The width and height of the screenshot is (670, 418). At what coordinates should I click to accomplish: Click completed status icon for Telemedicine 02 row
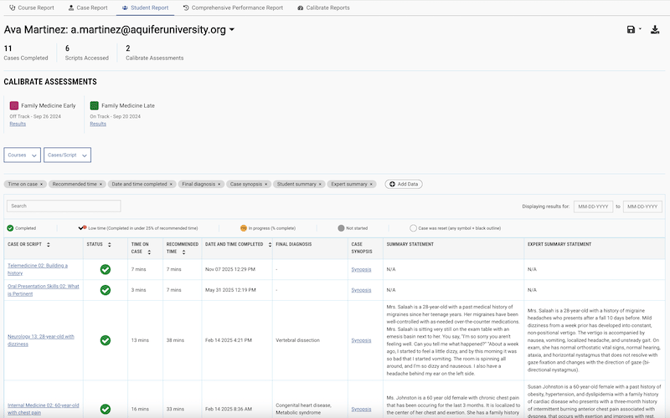[105, 269]
